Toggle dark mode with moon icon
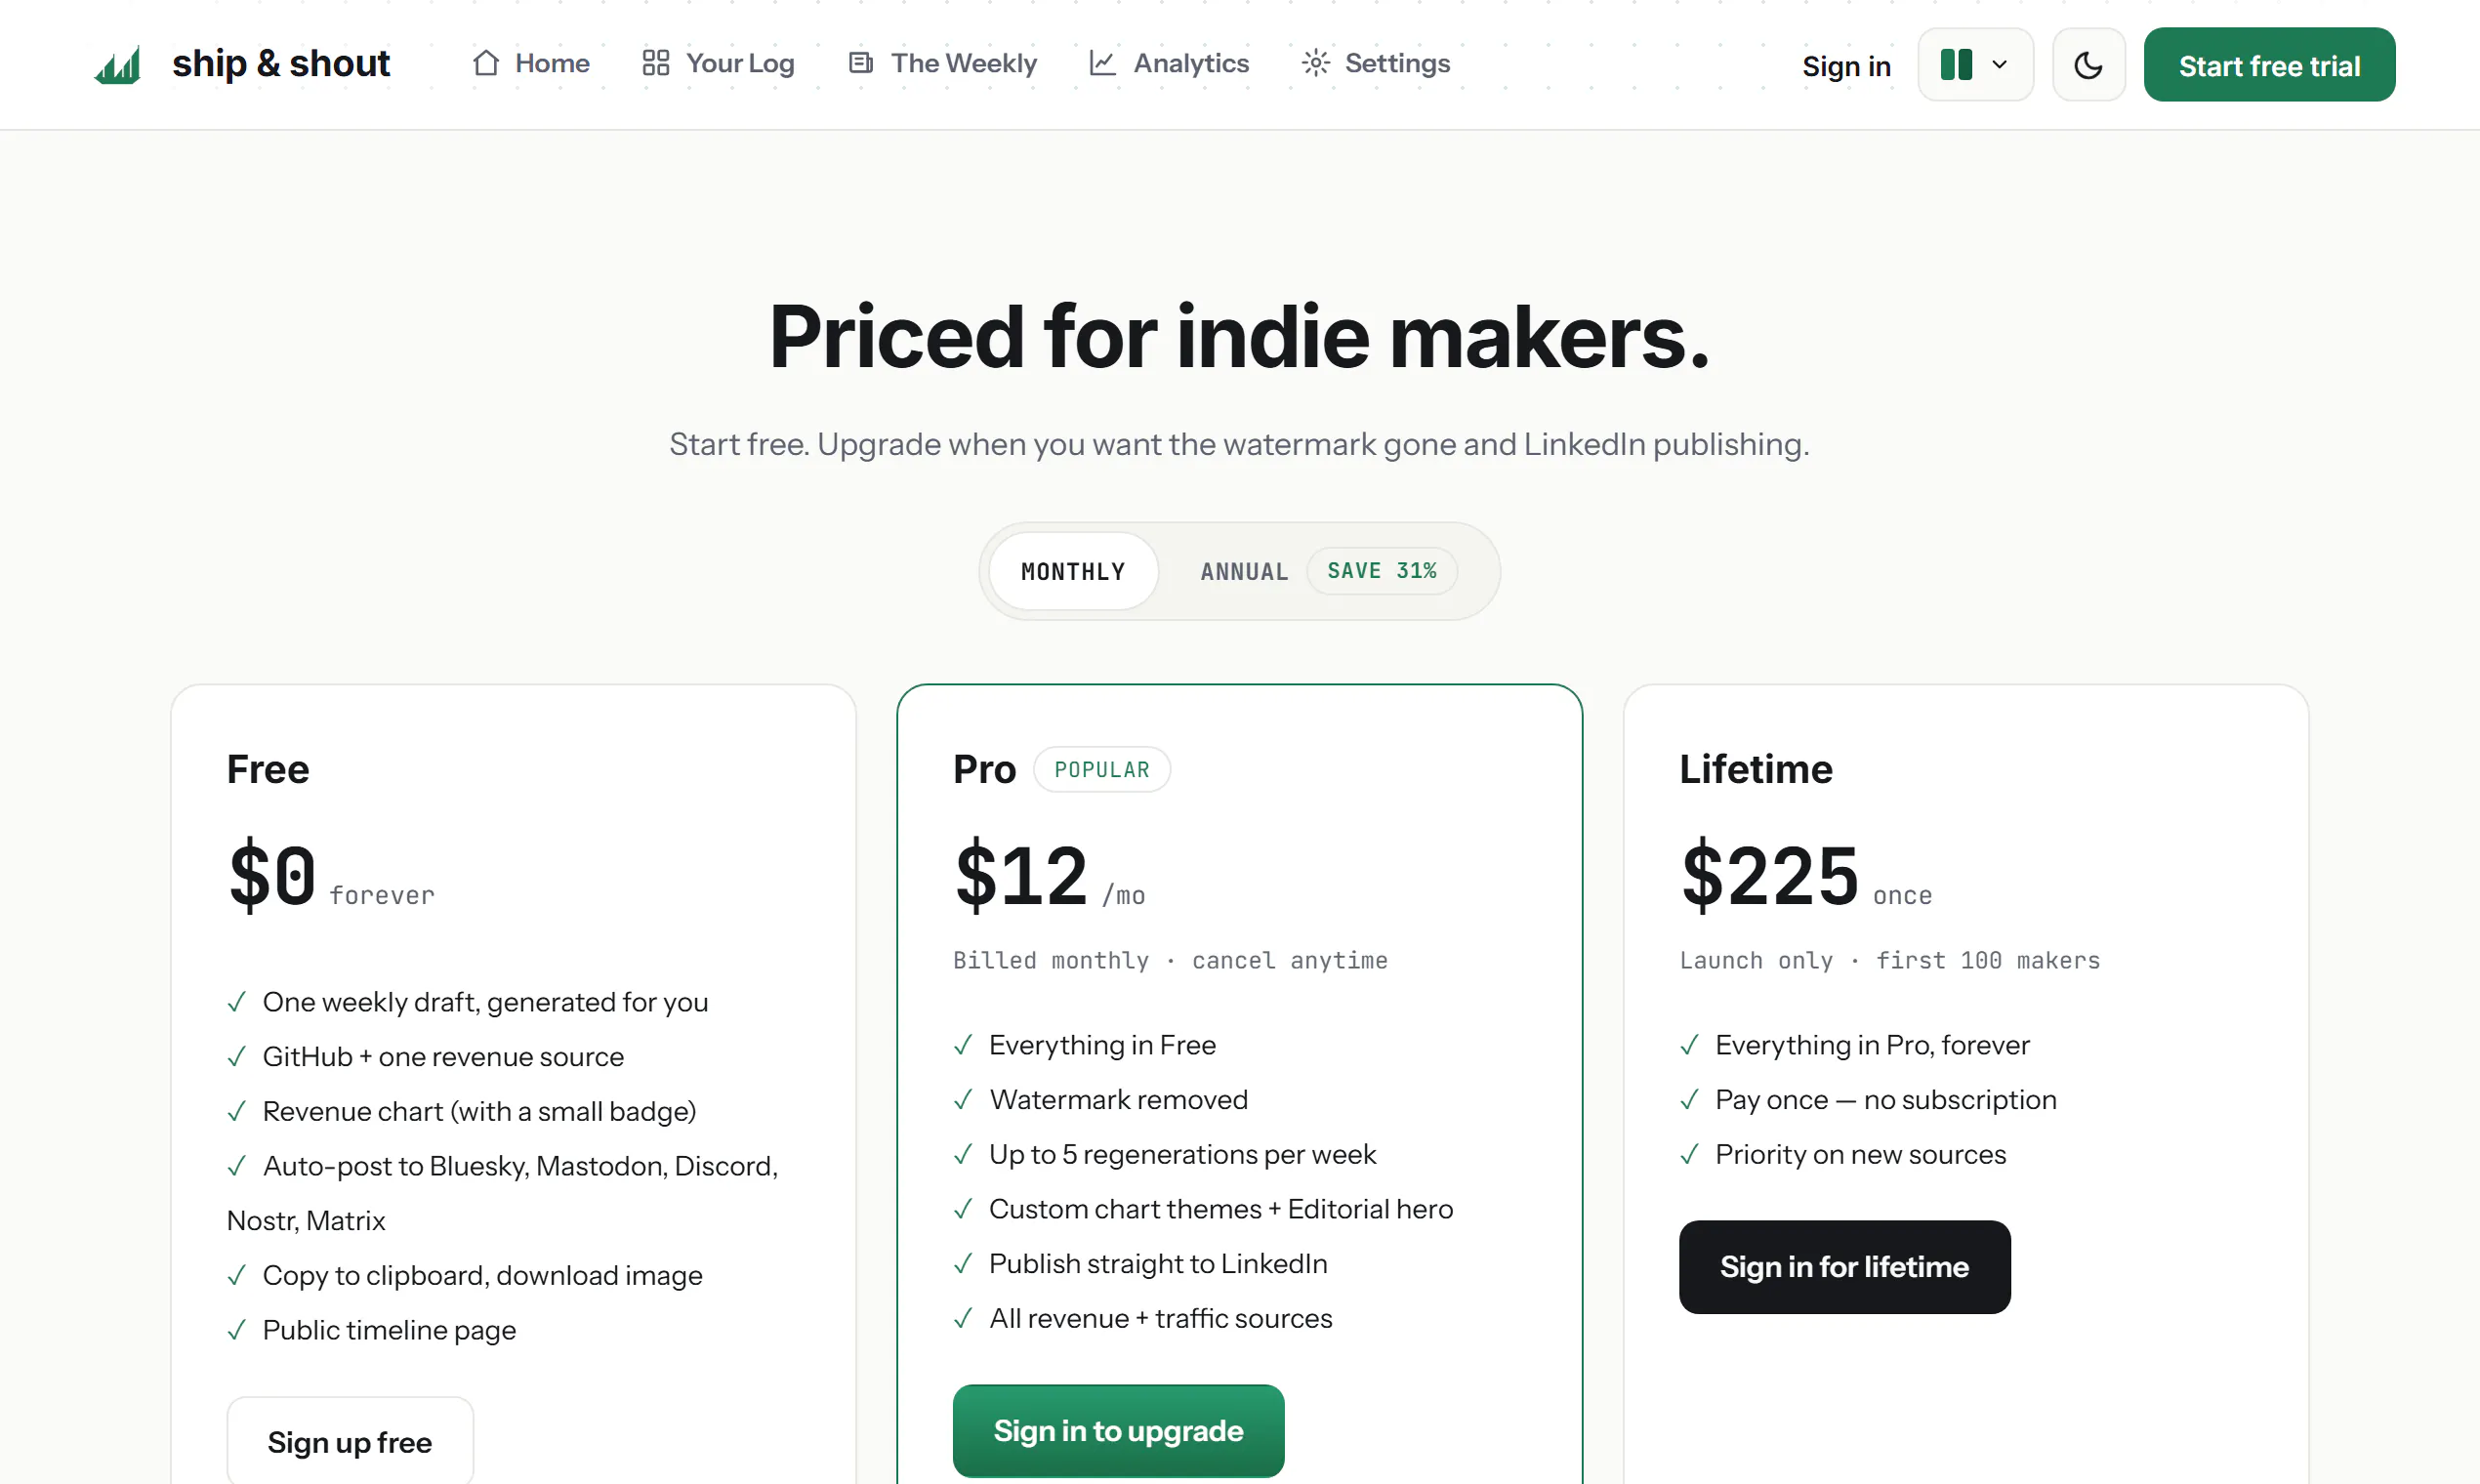Viewport: 2480px width, 1484px height. click(2088, 65)
